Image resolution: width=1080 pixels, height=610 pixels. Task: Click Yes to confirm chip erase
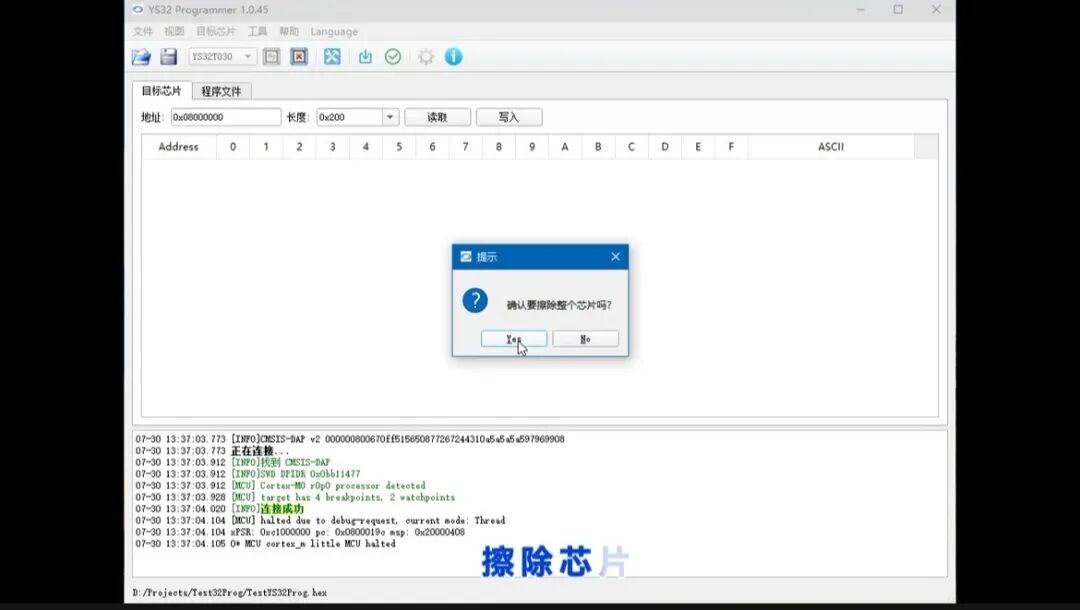click(514, 339)
